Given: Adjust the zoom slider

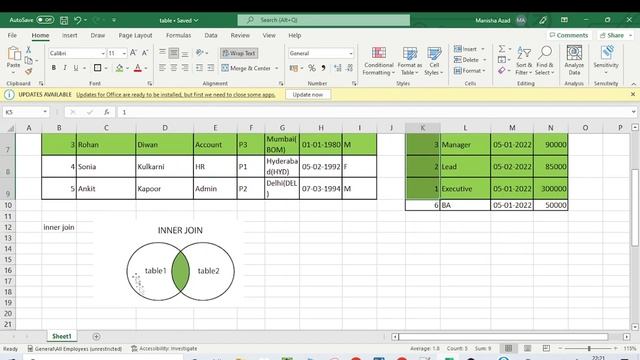Looking at the screenshot, I should 589,348.
